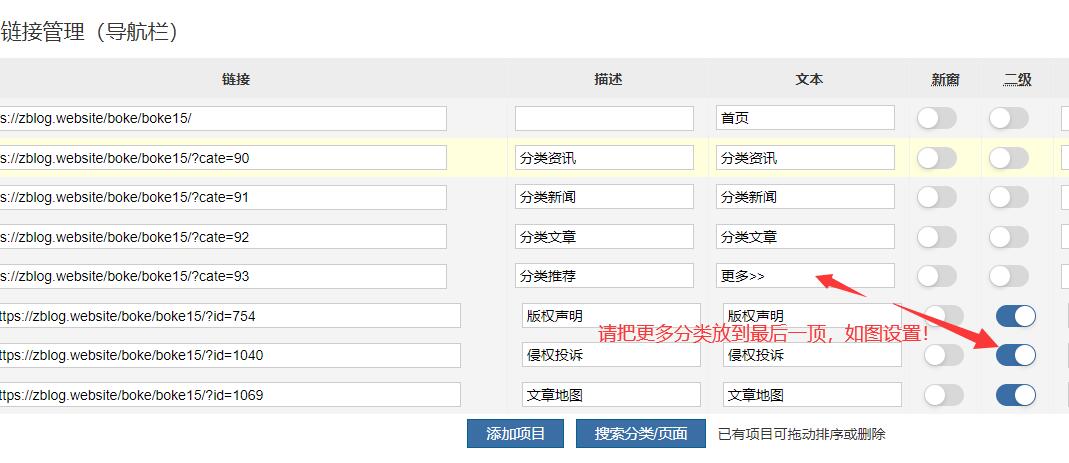The height and width of the screenshot is (463, 1069).
Task: Click the 已有项目可拖动排序或删除 hint text
Action: (x=802, y=434)
